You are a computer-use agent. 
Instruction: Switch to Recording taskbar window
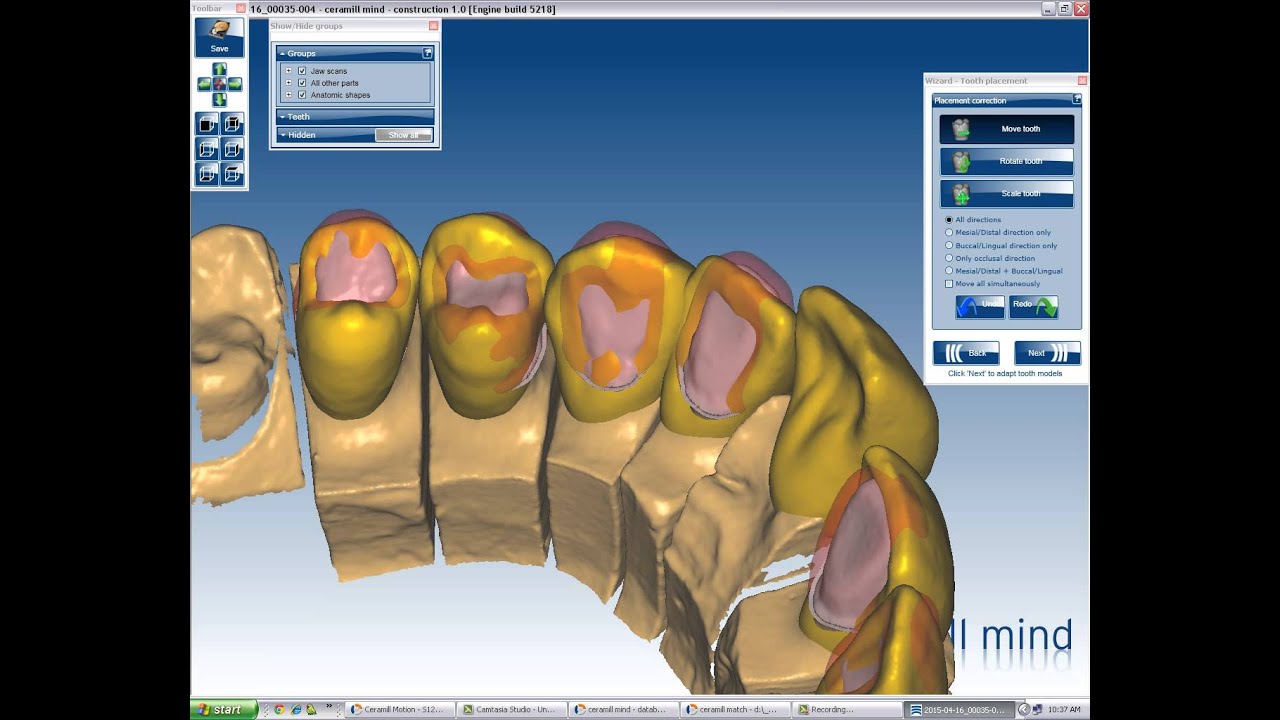tap(846, 709)
